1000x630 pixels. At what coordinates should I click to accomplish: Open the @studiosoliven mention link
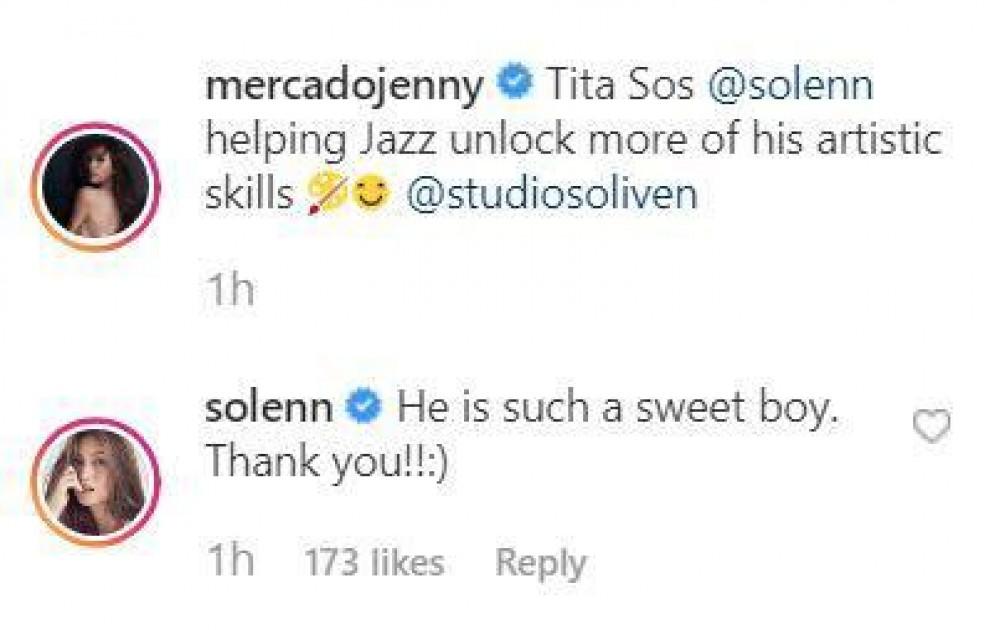552,195
